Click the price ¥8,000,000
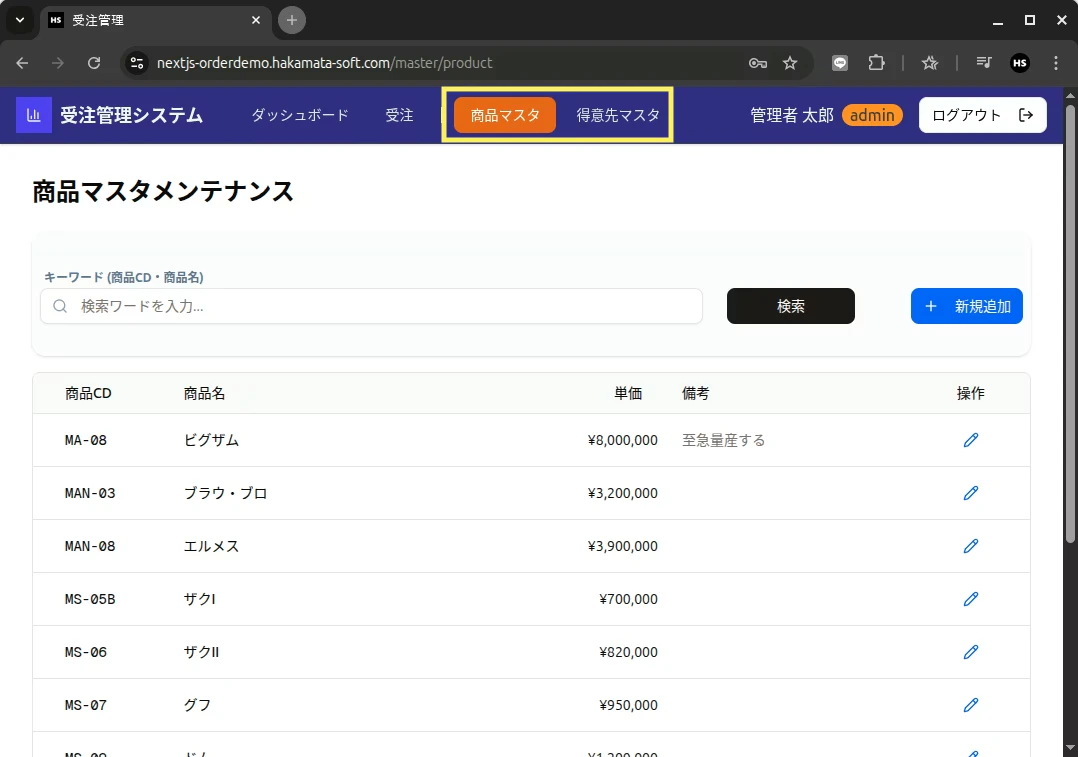Screen dimensions: 1078x757 pyautogui.click(x=623, y=440)
